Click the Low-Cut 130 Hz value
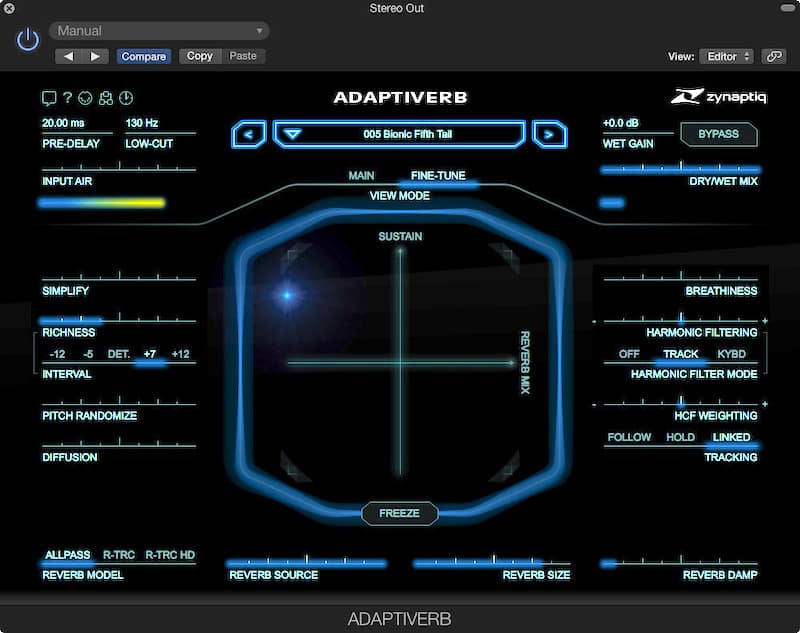The width and height of the screenshot is (800, 633). [142, 123]
